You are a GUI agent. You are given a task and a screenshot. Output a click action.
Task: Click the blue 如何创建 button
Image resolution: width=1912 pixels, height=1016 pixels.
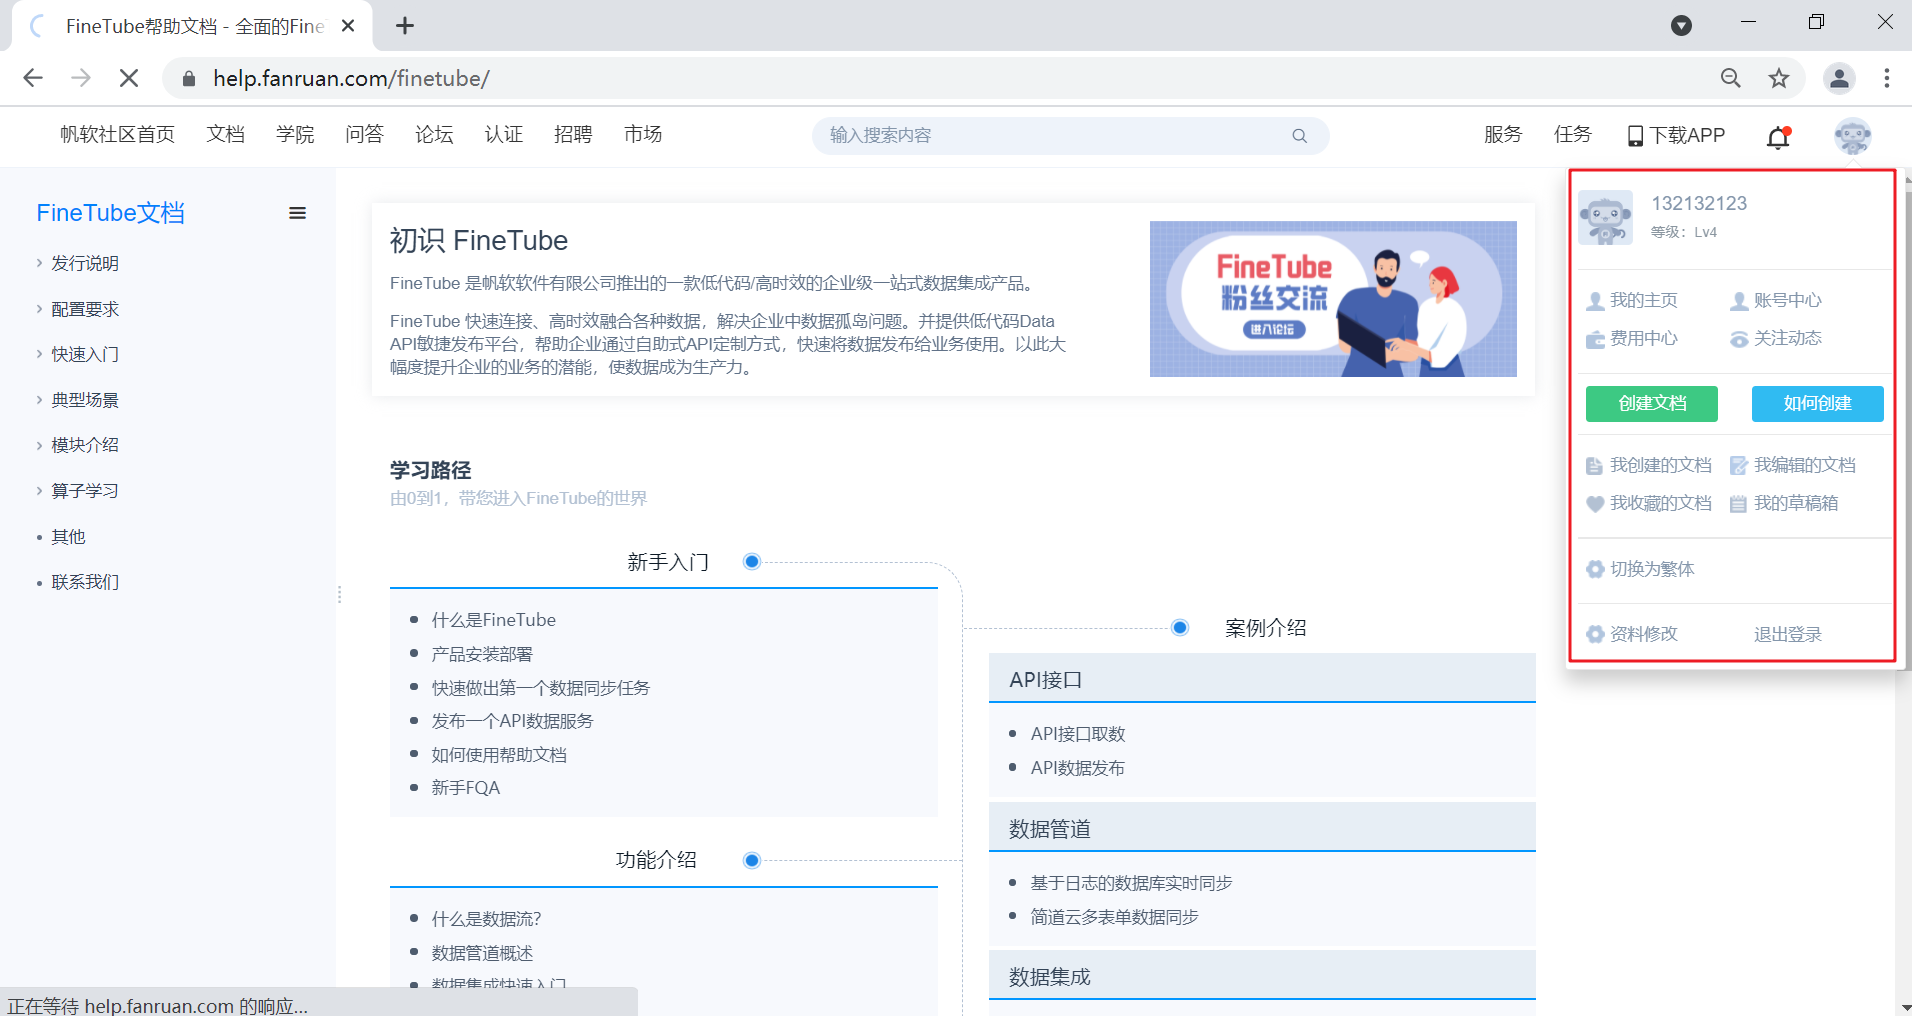click(1818, 404)
